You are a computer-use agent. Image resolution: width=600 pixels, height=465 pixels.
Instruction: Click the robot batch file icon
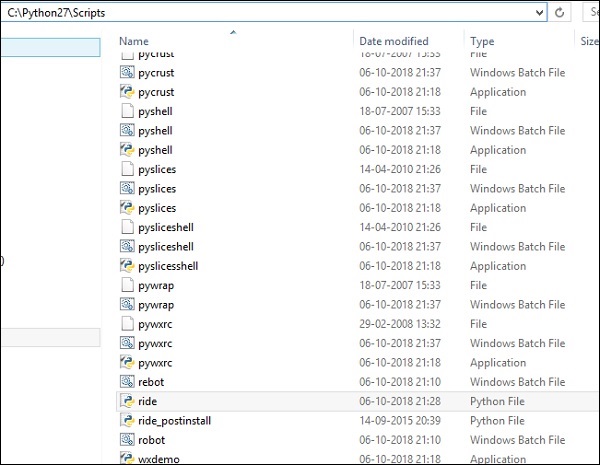coord(127,440)
